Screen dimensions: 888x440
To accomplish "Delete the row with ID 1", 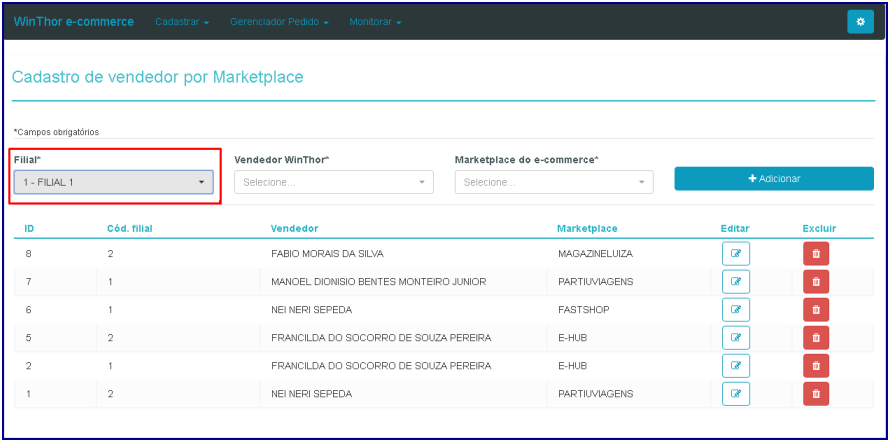I will tap(816, 394).
